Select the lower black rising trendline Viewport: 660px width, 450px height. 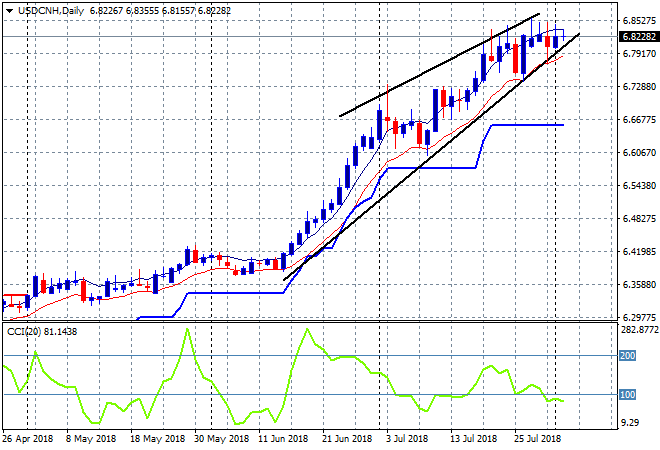coord(431,157)
